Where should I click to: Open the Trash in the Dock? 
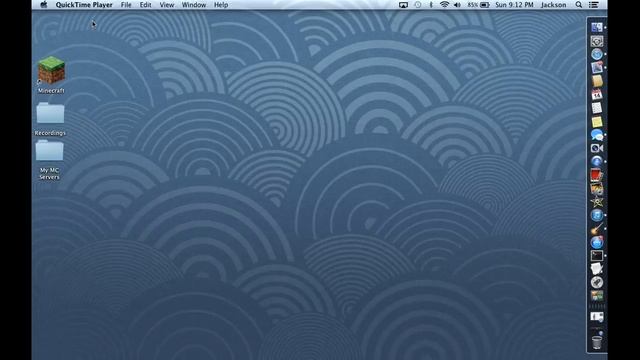coord(597,341)
